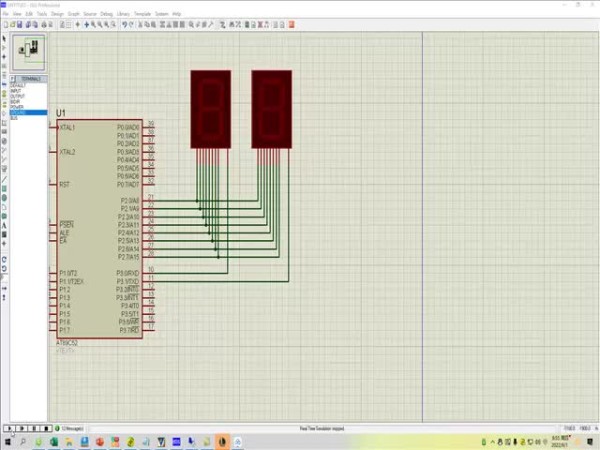The height and width of the screenshot is (450, 600).
Task: Click the Undo icon in toolbar
Action: click(x=125, y=23)
